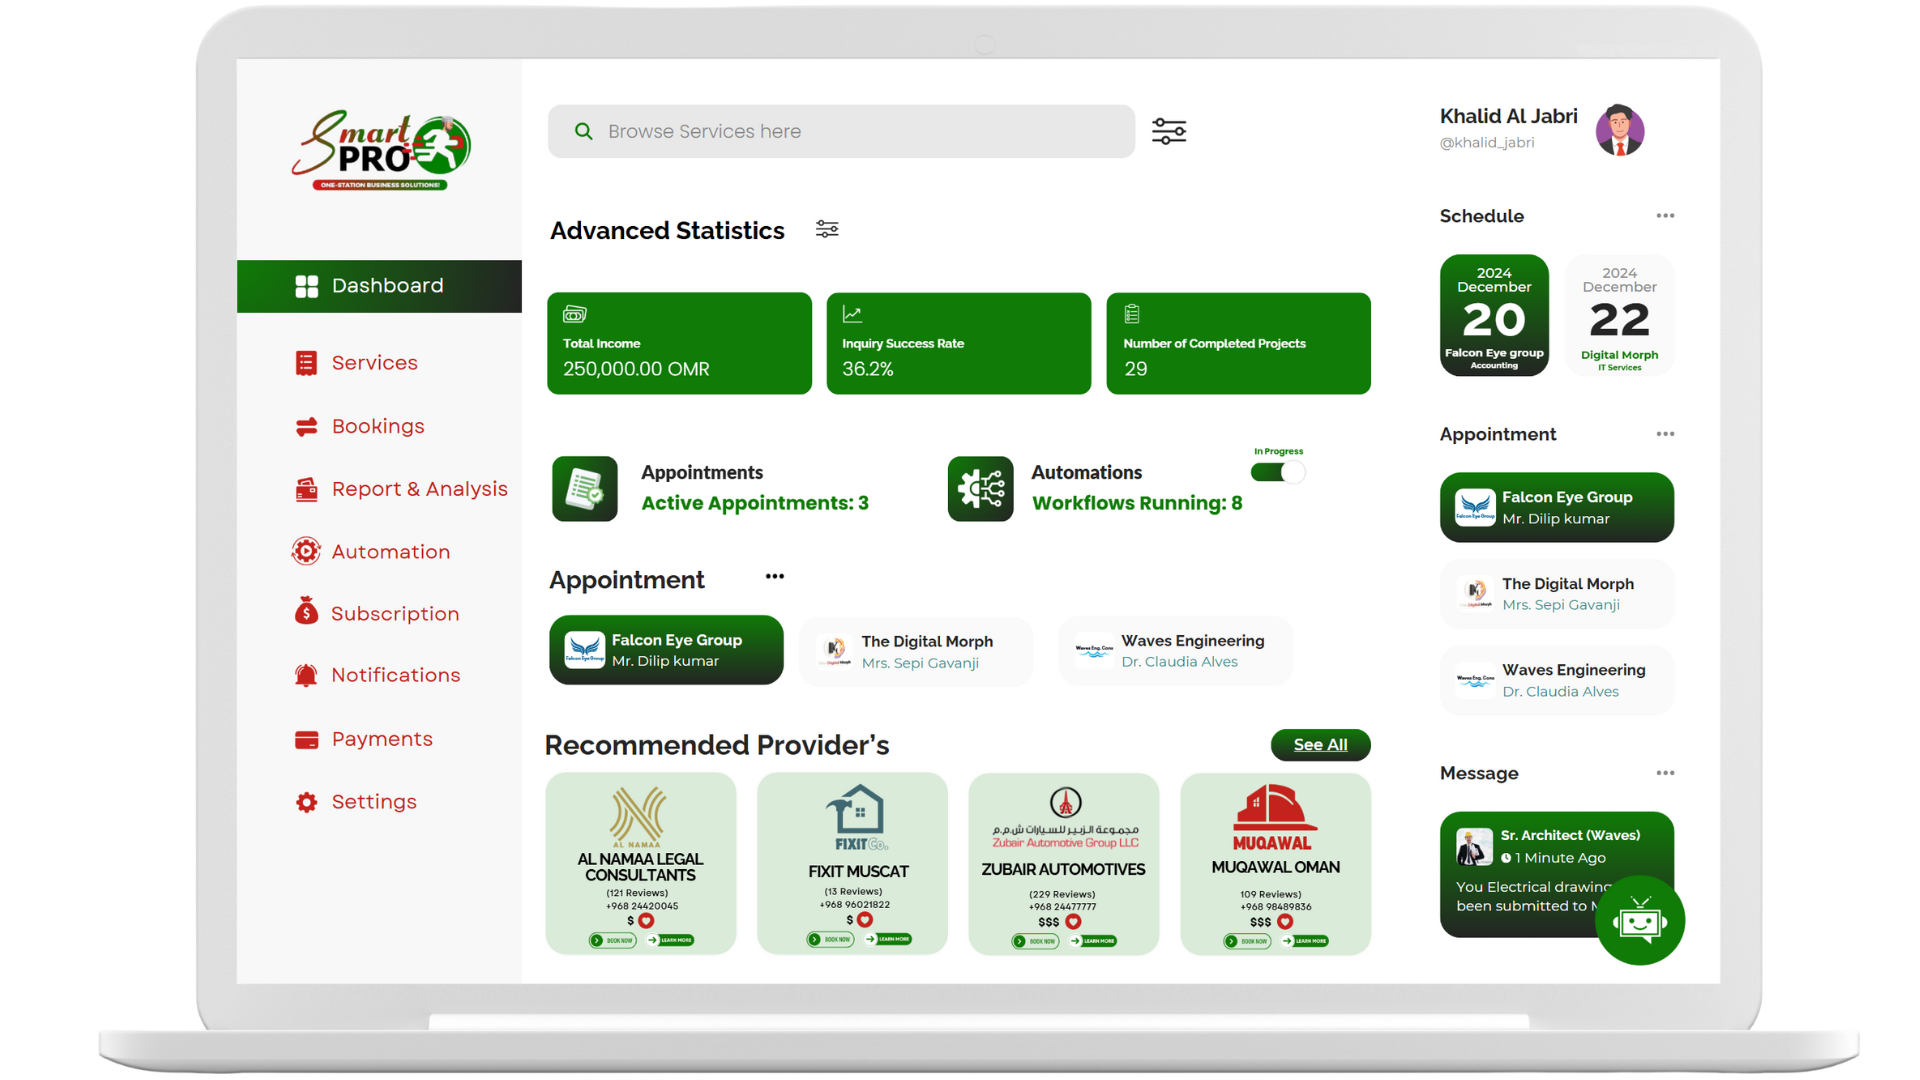Viewport: 1920px width, 1080px height.
Task: Open the chatbot assistant icon
Action: tap(1640, 920)
